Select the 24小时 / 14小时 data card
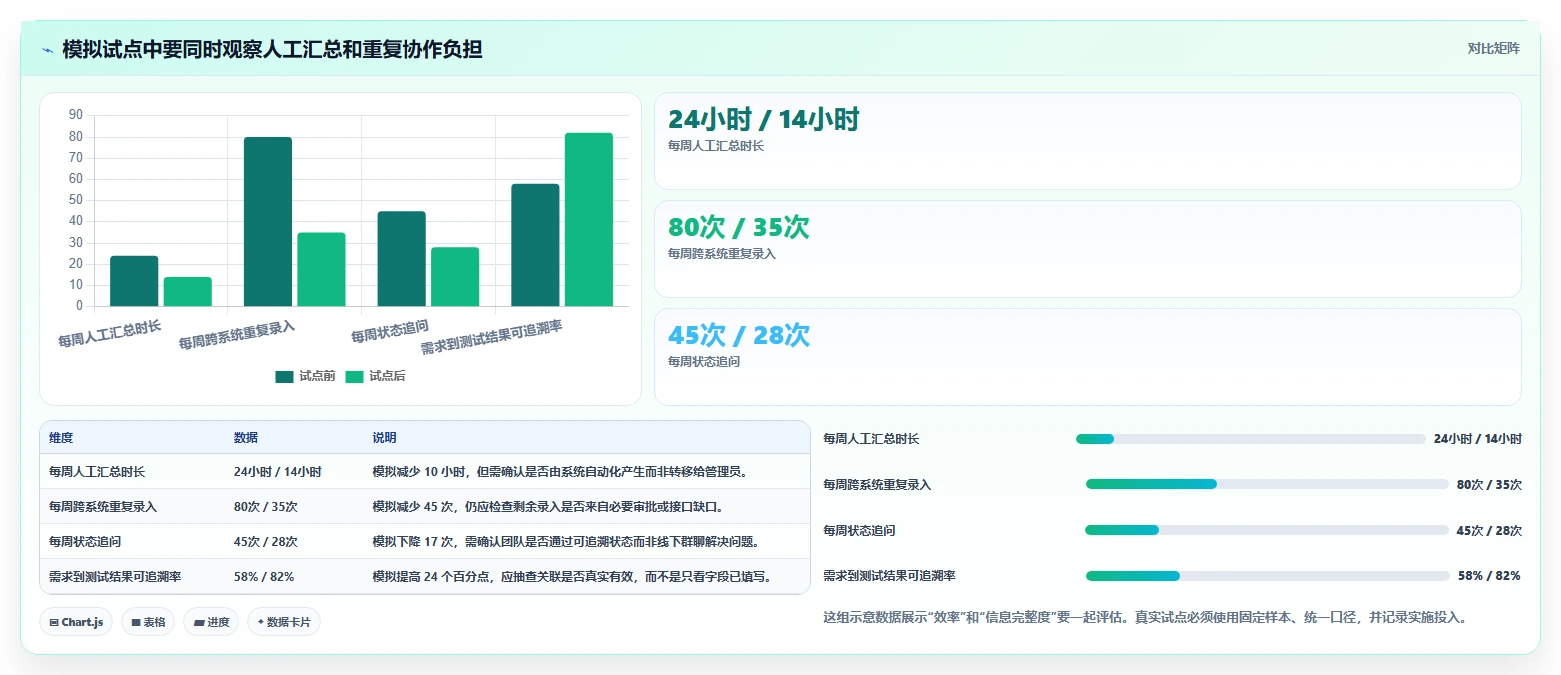The height and width of the screenshot is (675, 1561). coord(1087,141)
